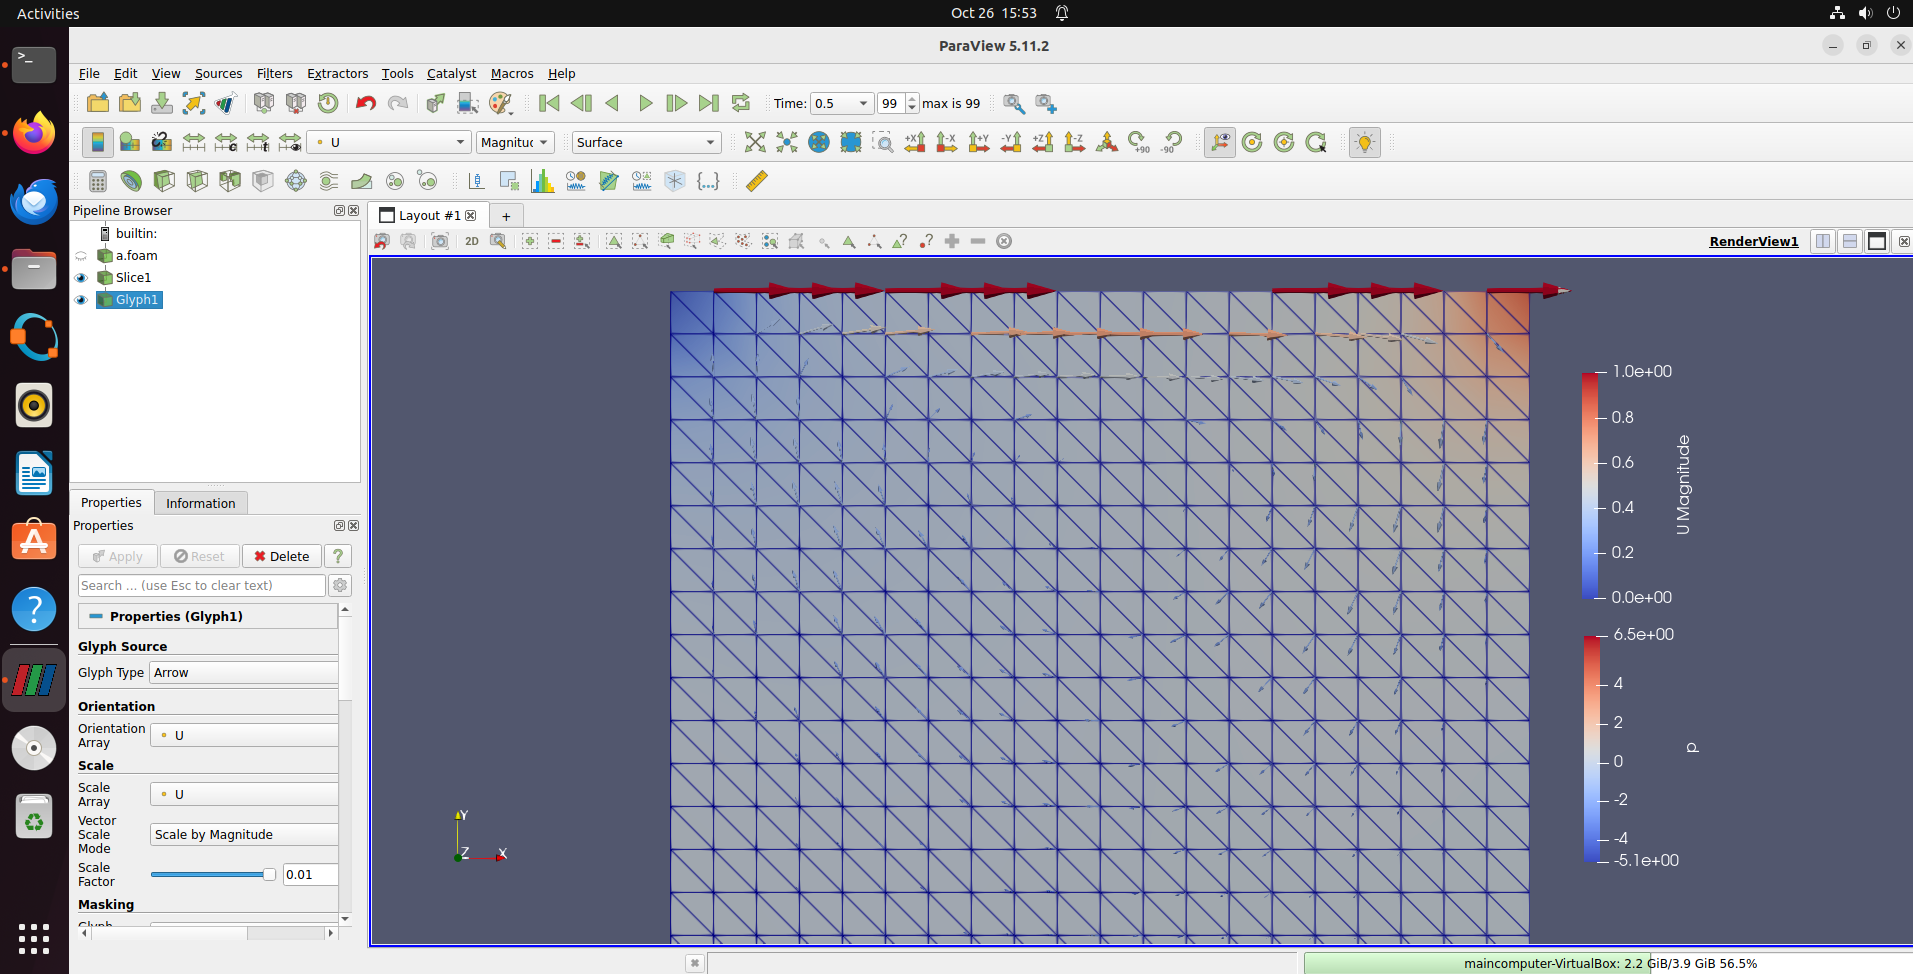The height and width of the screenshot is (974, 1913).
Task: Activate the ruler measurement tool
Action: (x=756, y=181)
